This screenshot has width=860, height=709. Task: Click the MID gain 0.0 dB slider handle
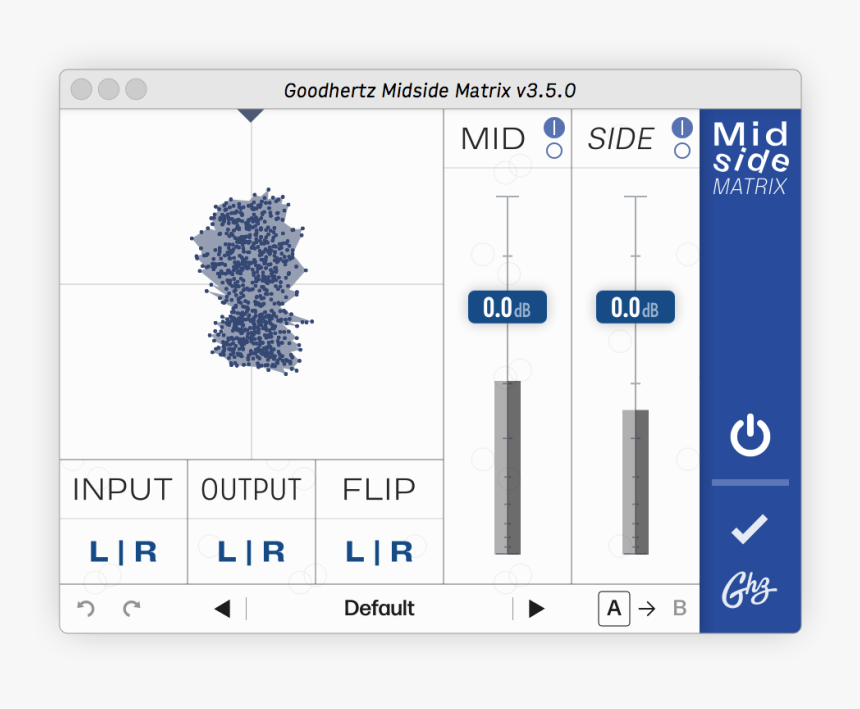point(507,308)
